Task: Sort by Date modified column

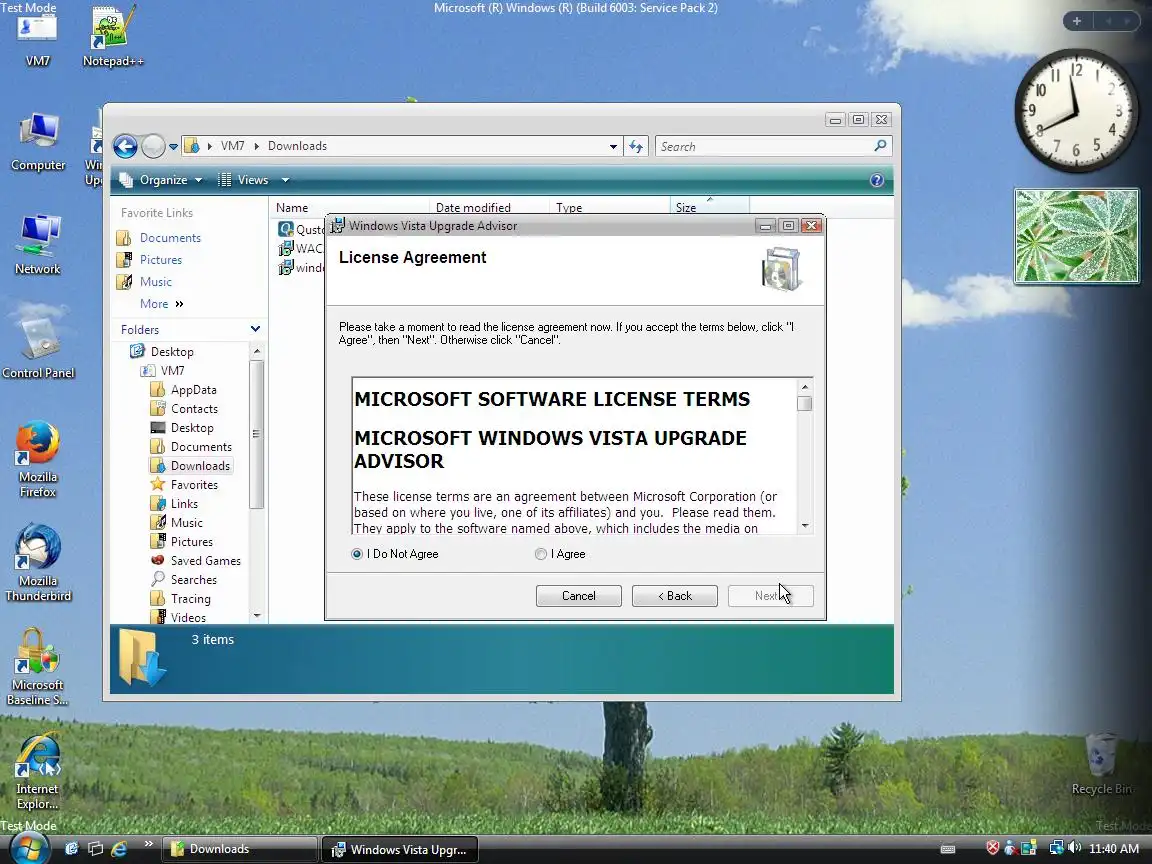Action: click(489, 208)
